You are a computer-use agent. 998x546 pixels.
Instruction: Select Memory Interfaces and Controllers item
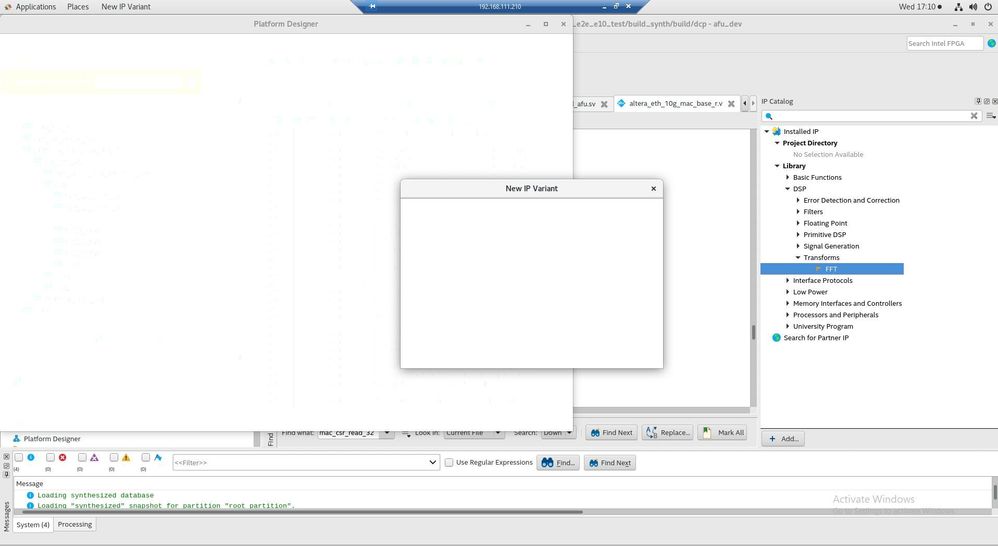[x=847, y=304]
